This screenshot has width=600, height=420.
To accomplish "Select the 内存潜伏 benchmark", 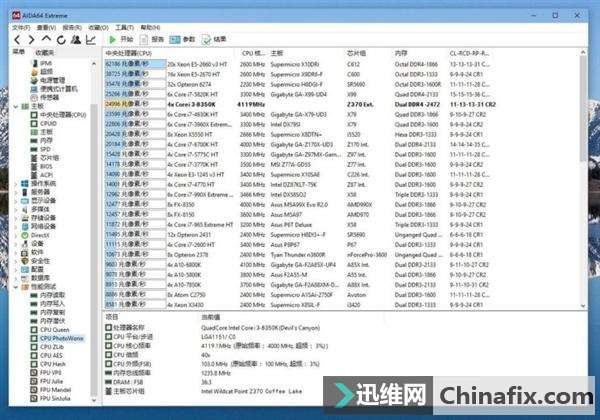I will [52, 321].
